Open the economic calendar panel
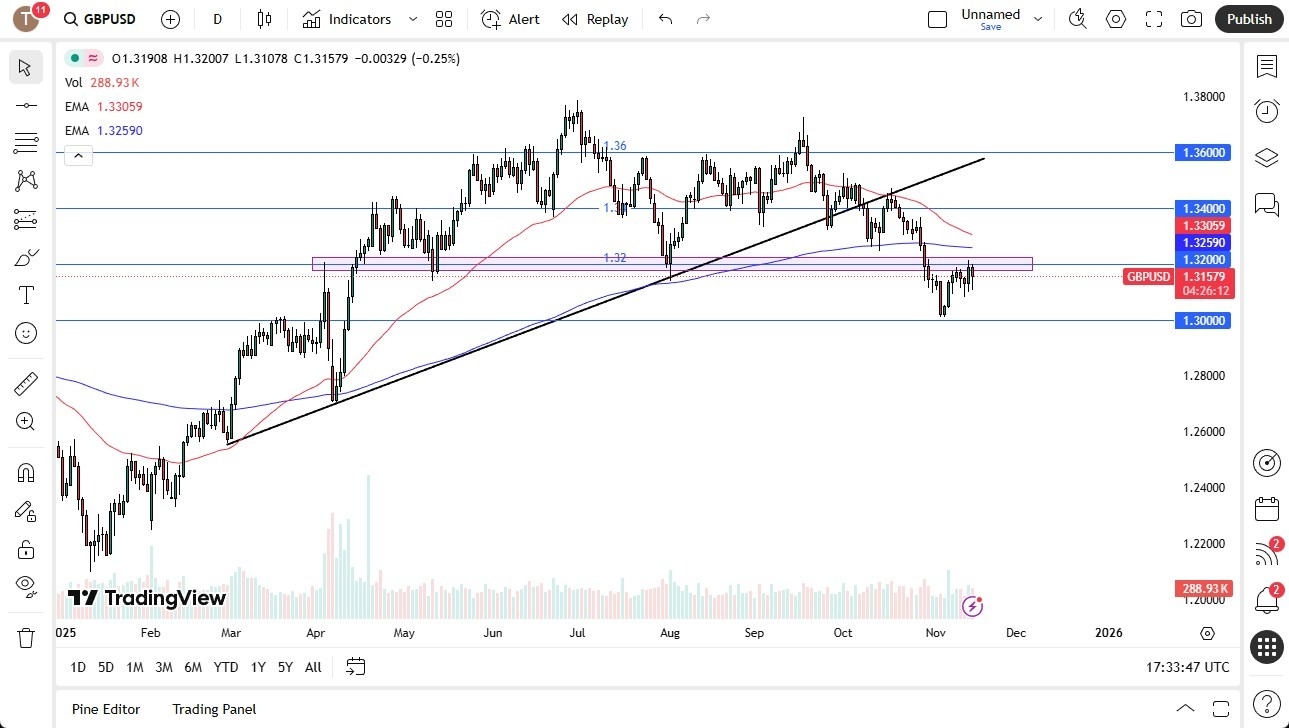 coord(1267,509)
